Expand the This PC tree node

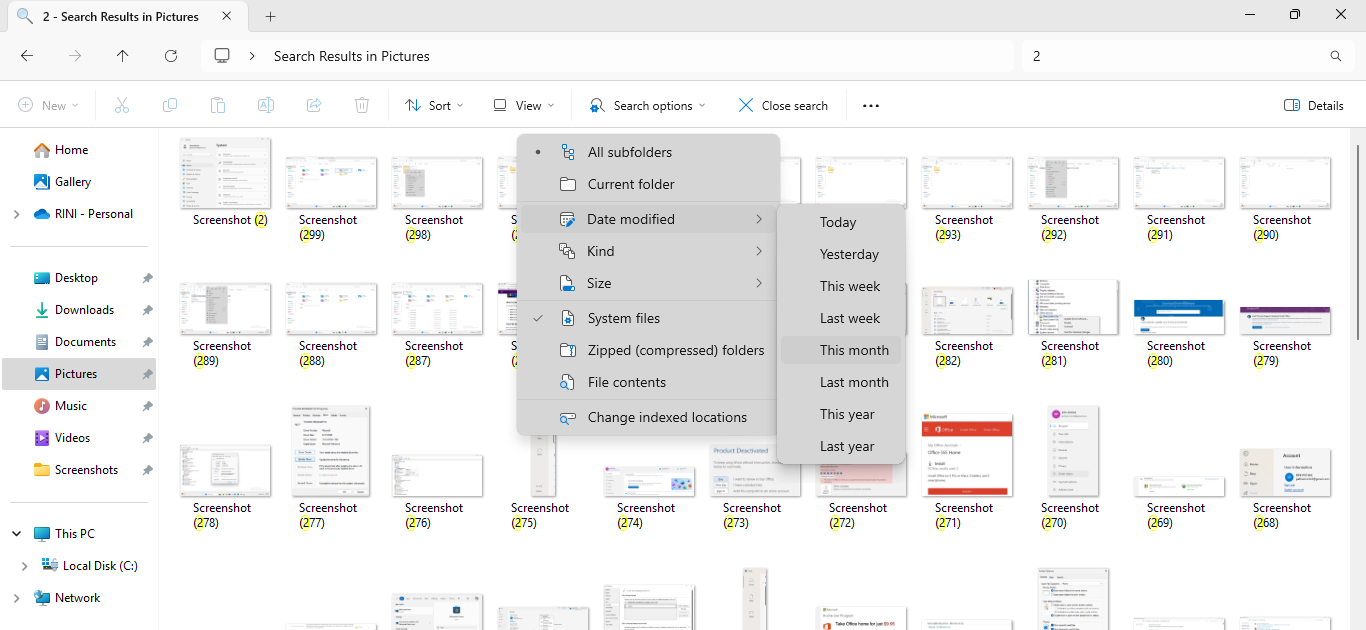coord(17,534)
